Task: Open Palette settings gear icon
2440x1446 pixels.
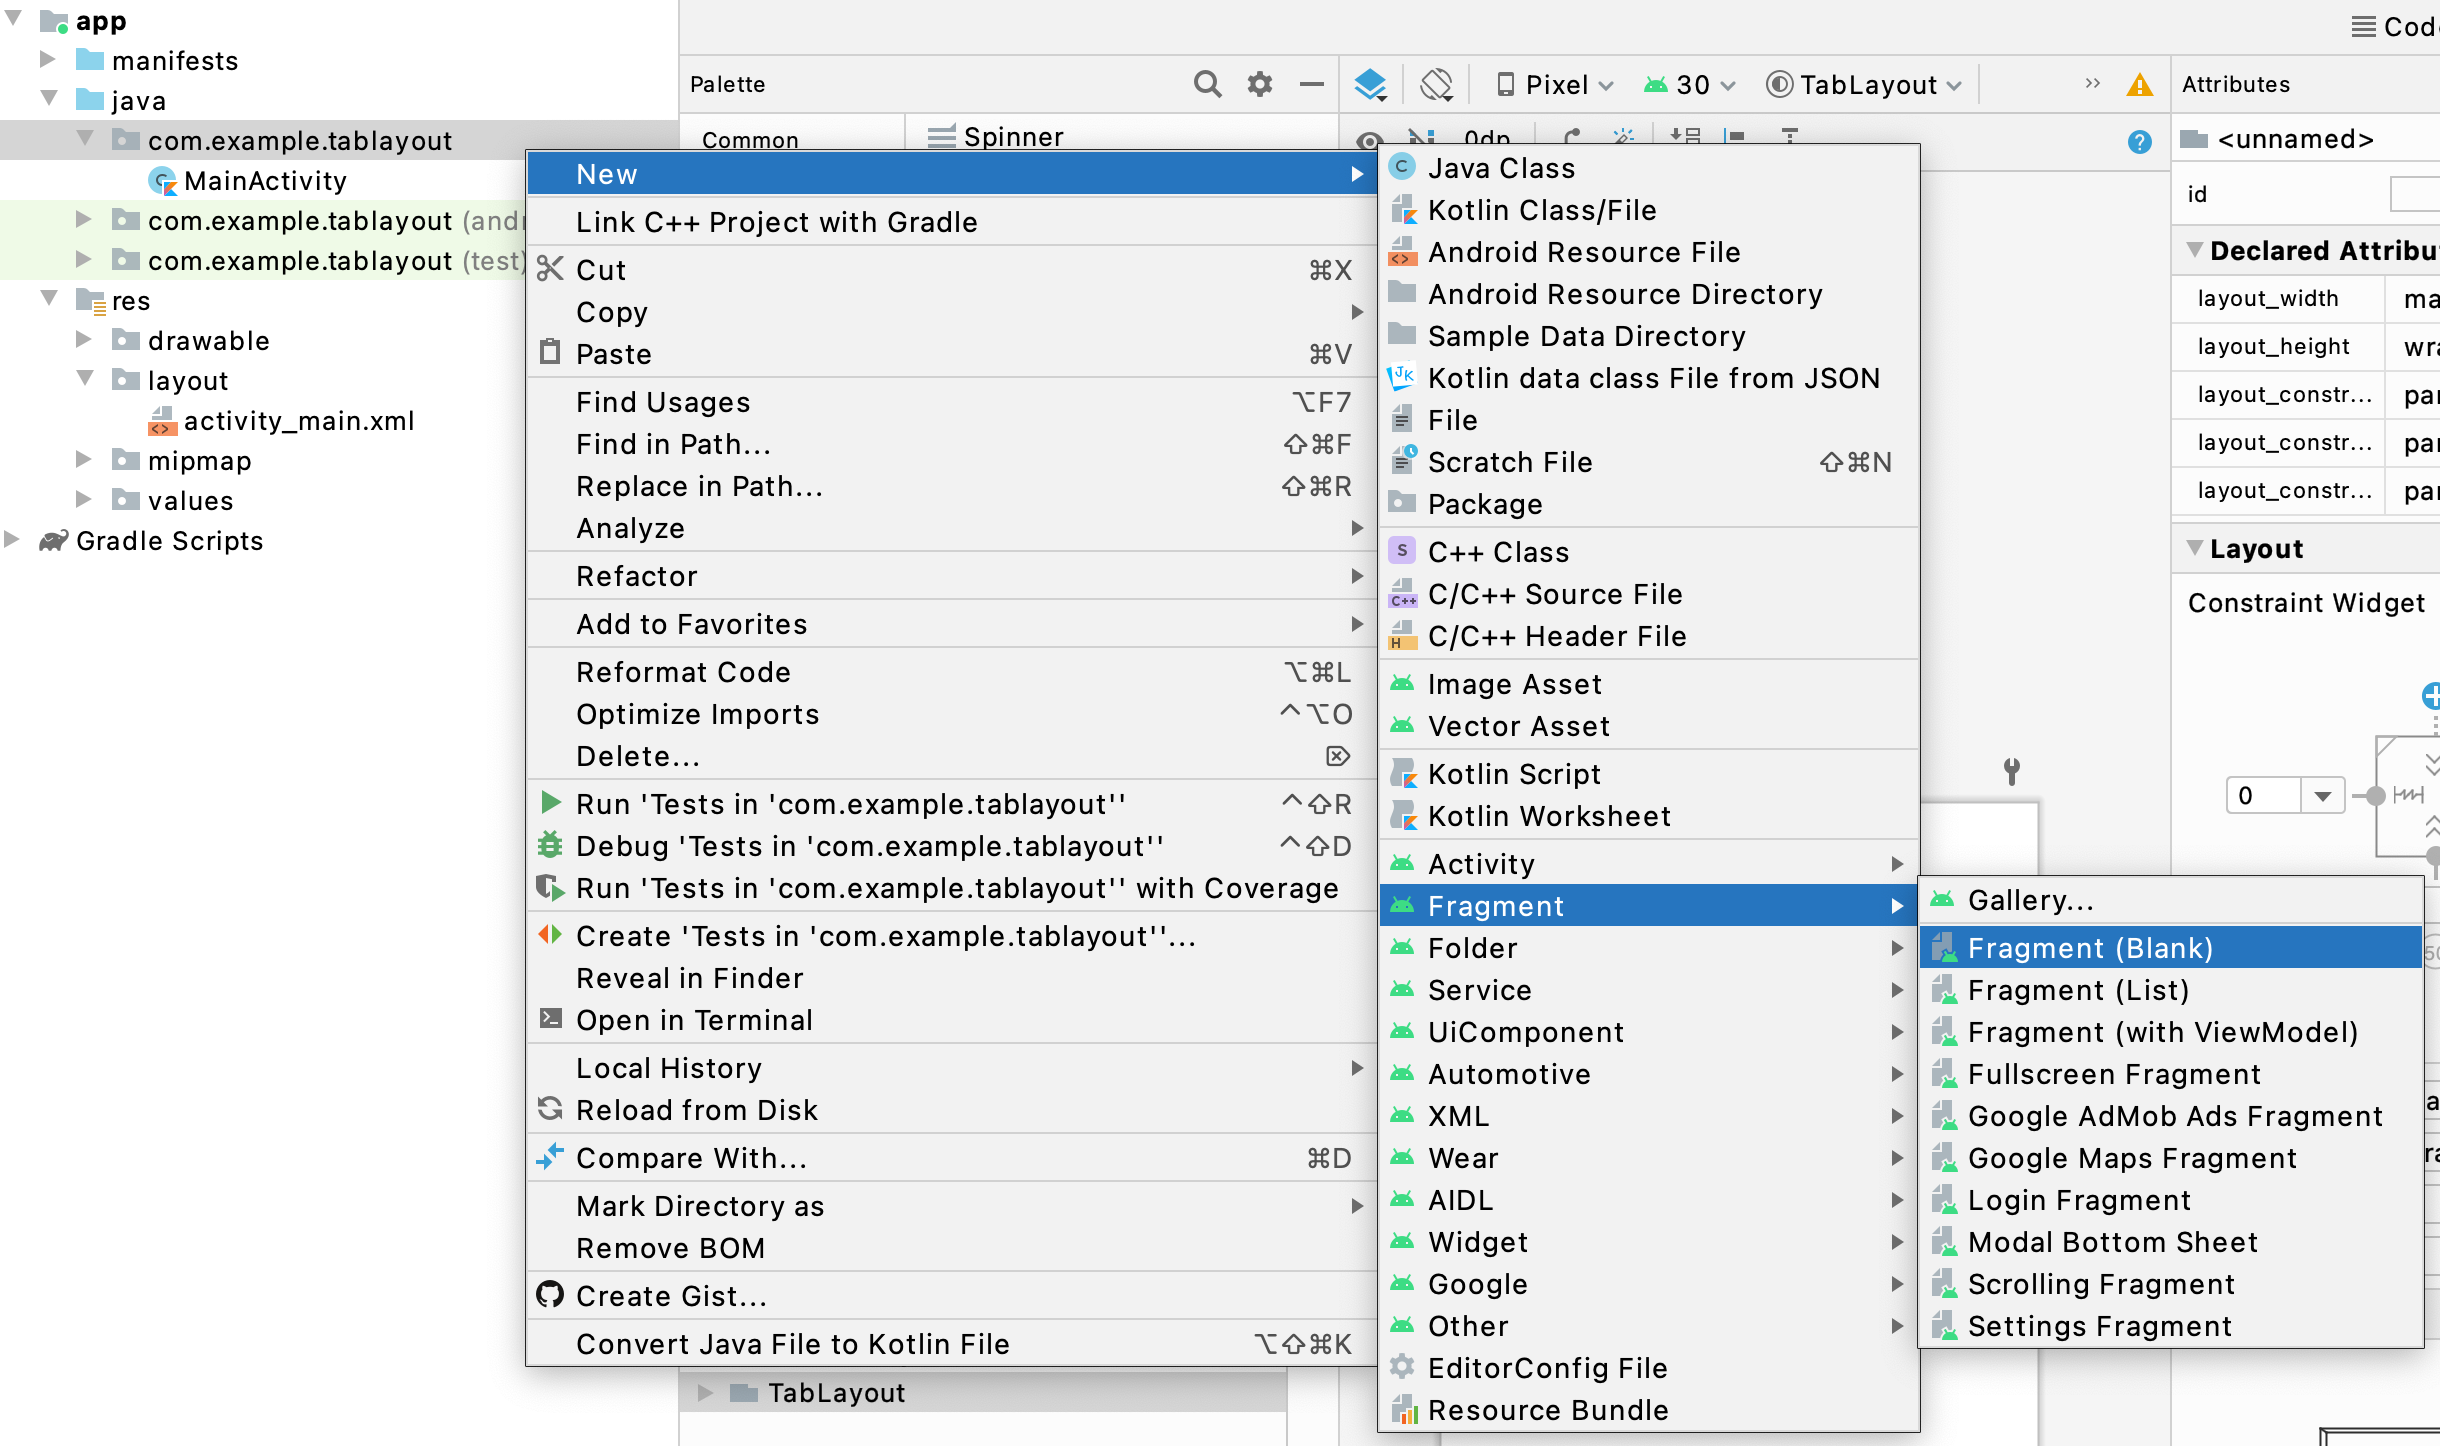Action: tap(1260, 85)
